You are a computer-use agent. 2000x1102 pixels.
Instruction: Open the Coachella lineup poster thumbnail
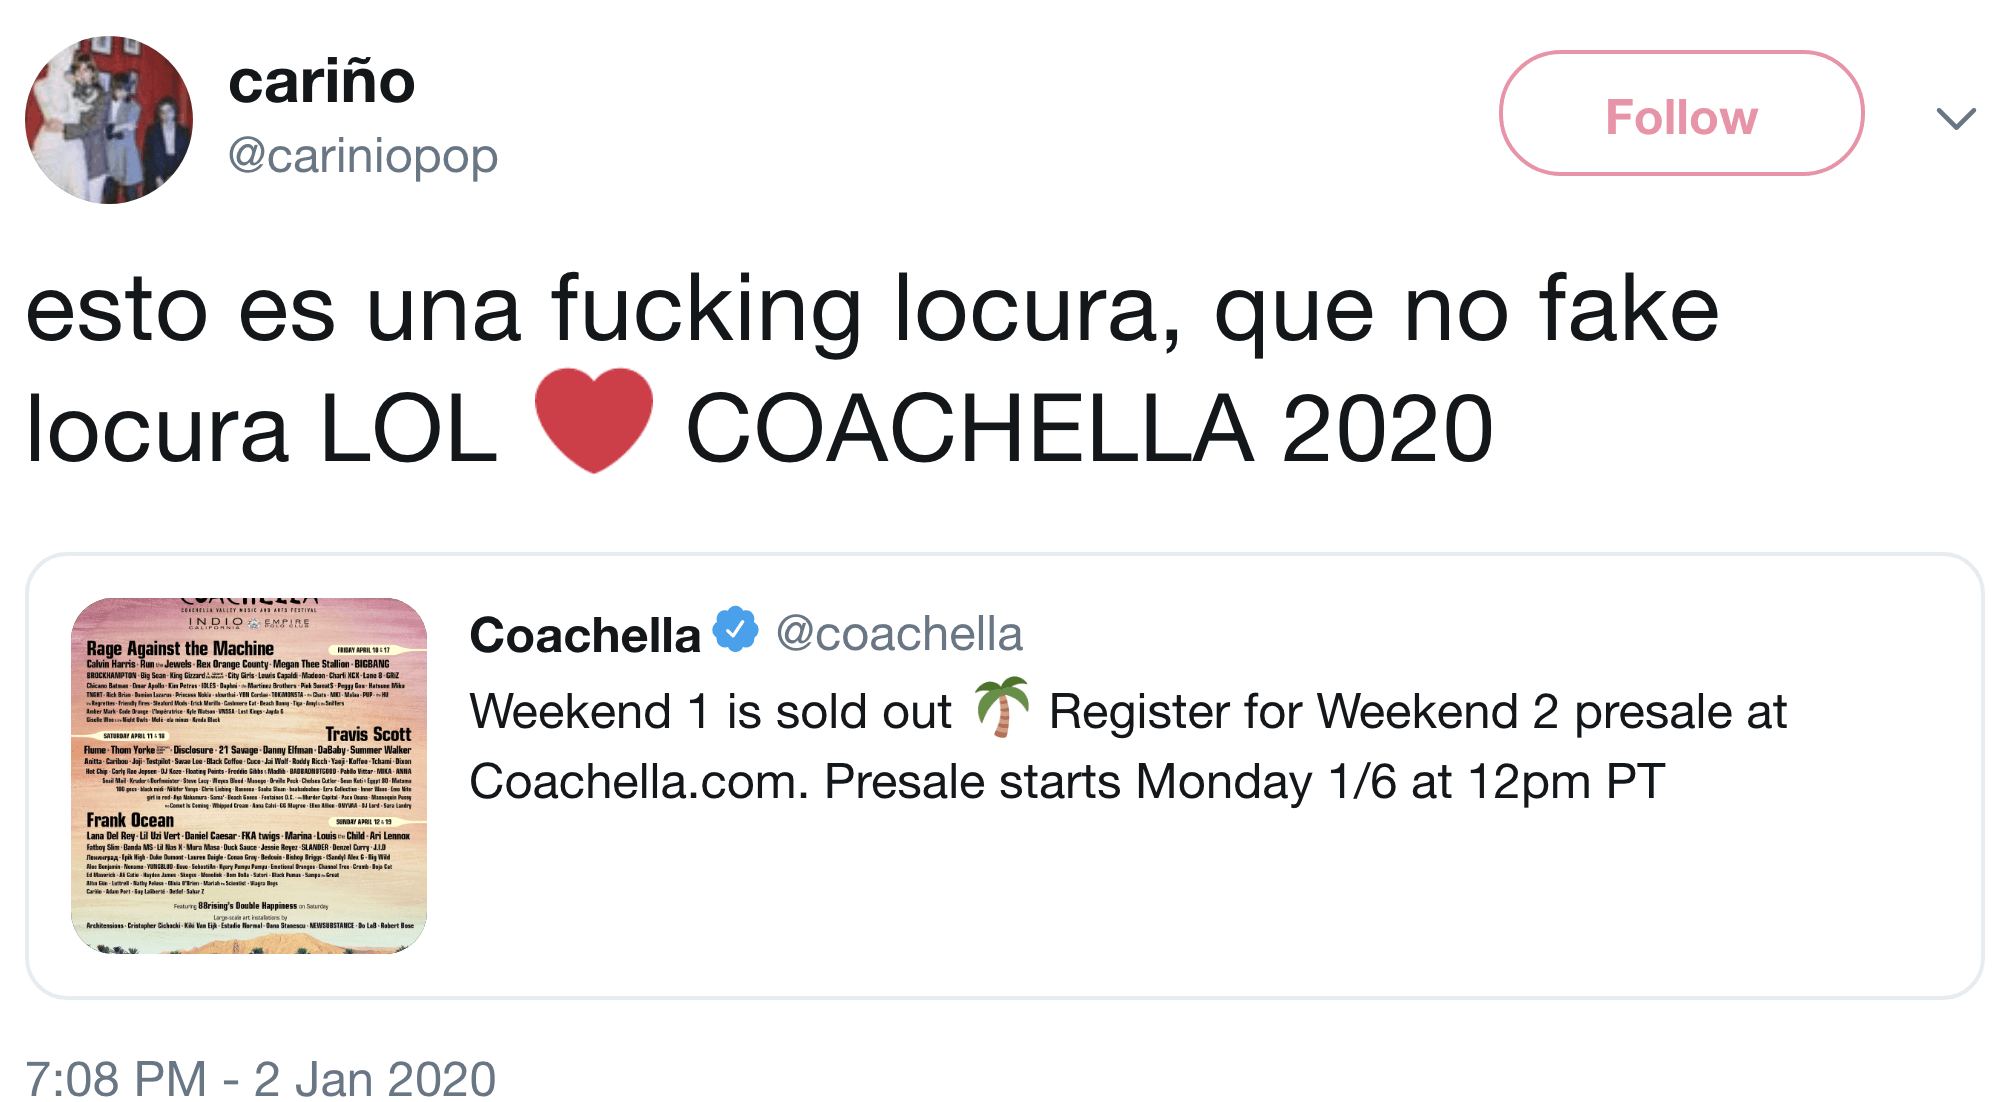click(x=249, y=775)
